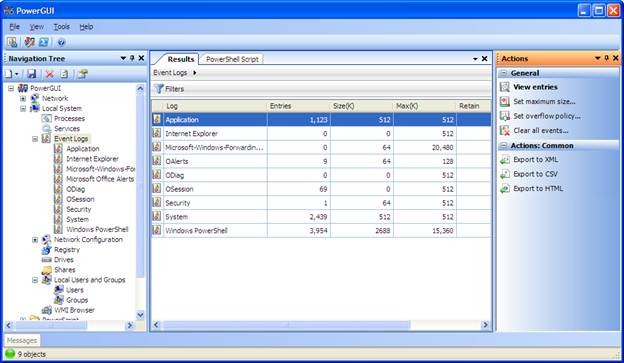Click the properties icon in Navigation Tree toolbar
Image resolution: width=624 pixels, height=363 pixels.
[82, 74]
